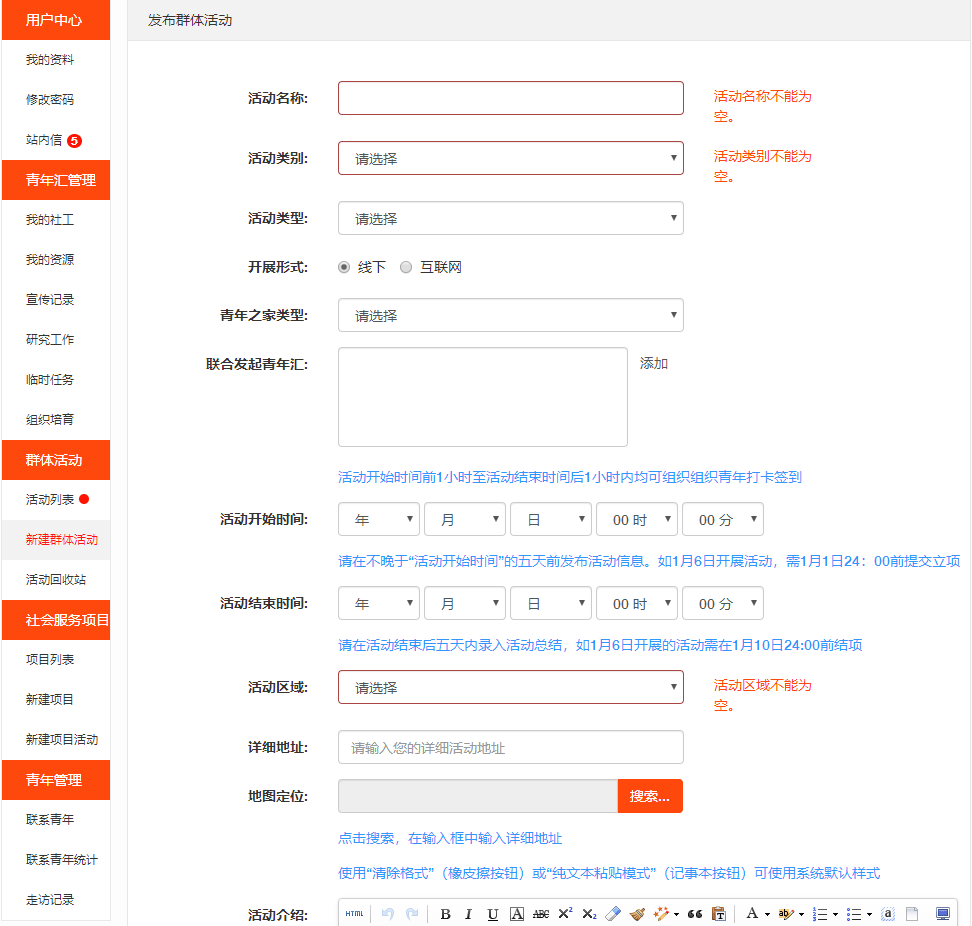Image resolution: width=972 pixels, height=926 pixels.
Task: Open the 青年之家类型 dropdown
Action: tap(511, 315)
